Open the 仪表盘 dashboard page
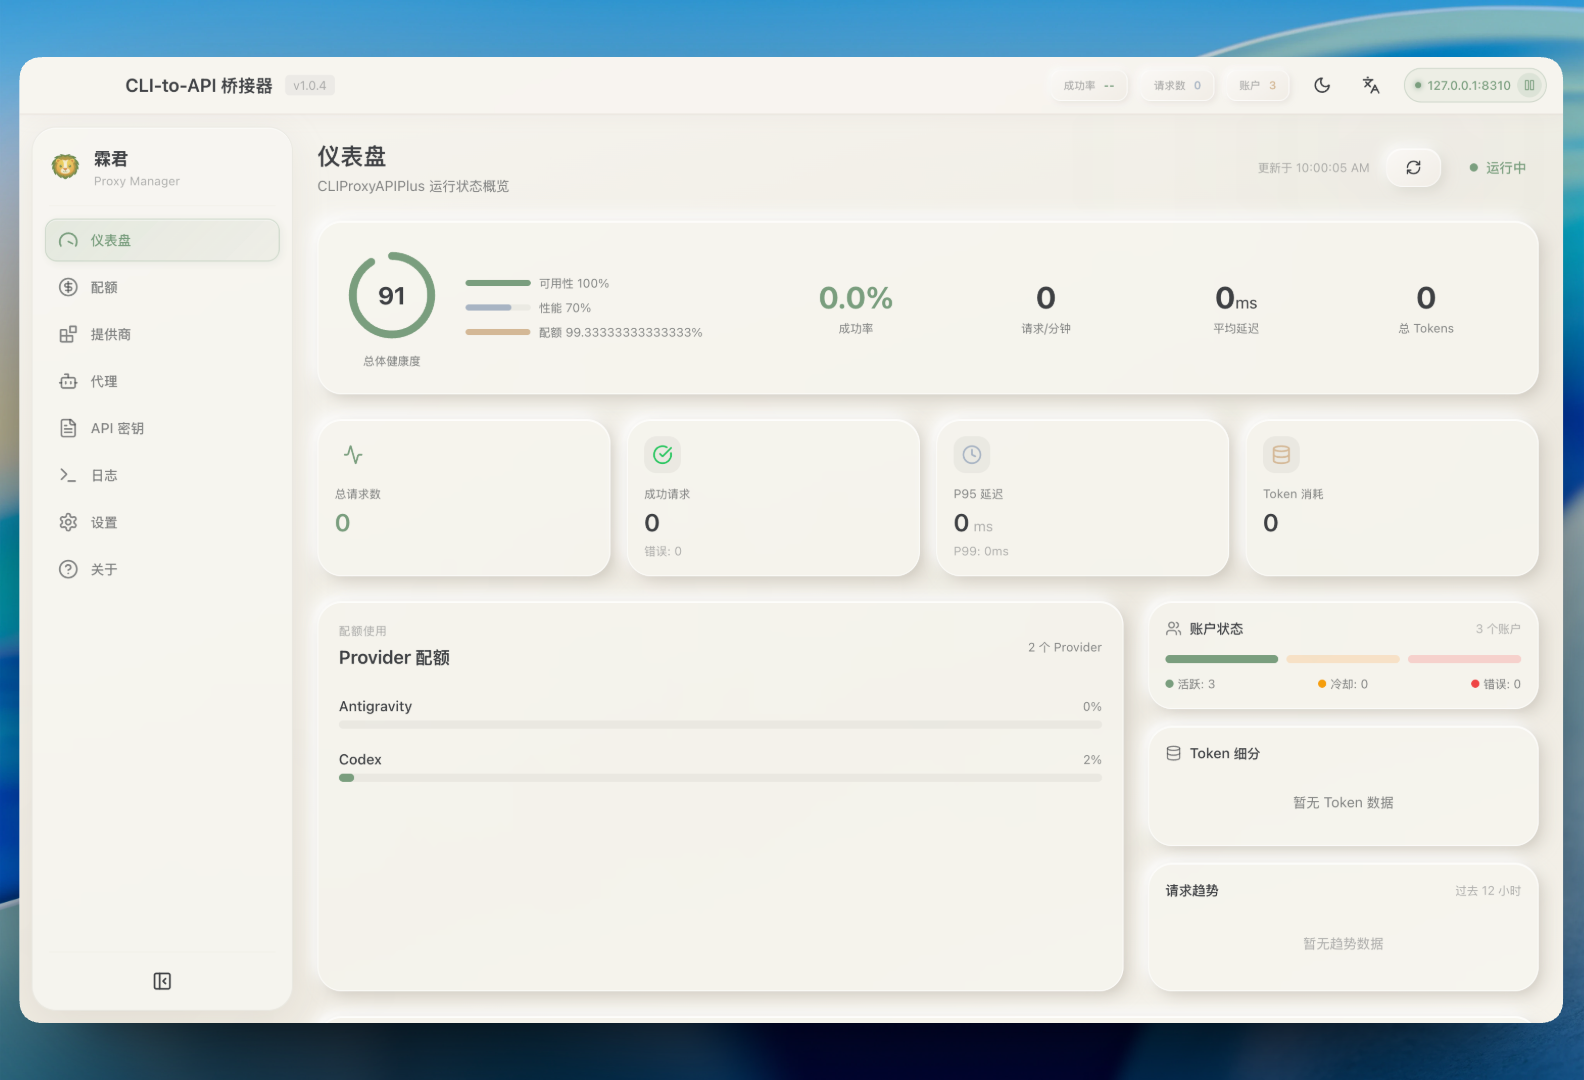 click(162, 240)
